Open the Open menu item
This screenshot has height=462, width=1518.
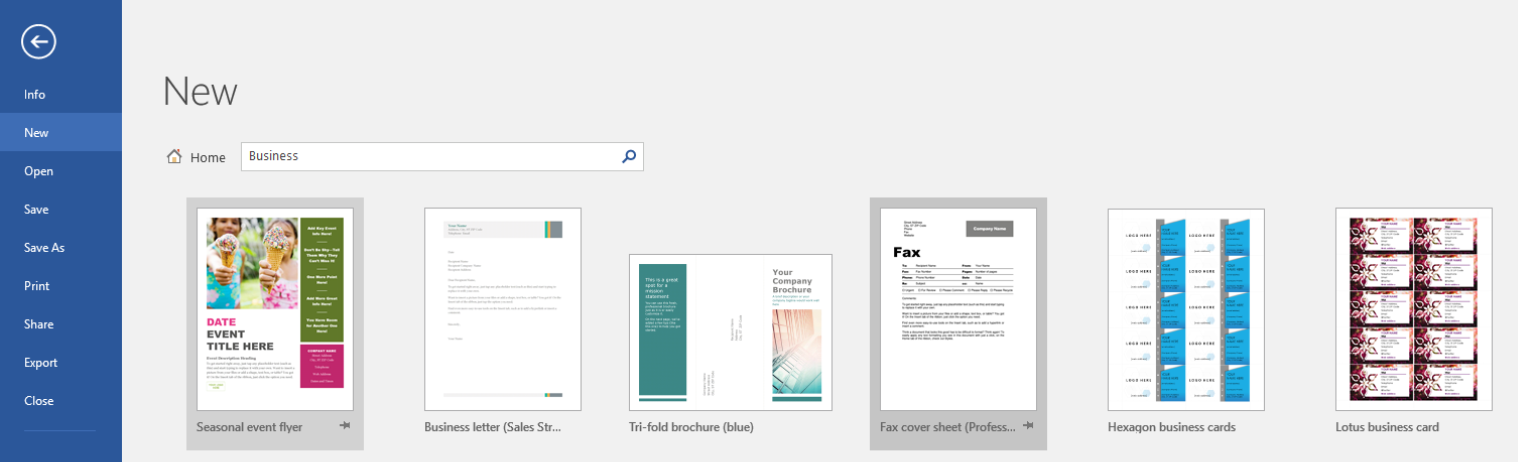coord(61,171)
